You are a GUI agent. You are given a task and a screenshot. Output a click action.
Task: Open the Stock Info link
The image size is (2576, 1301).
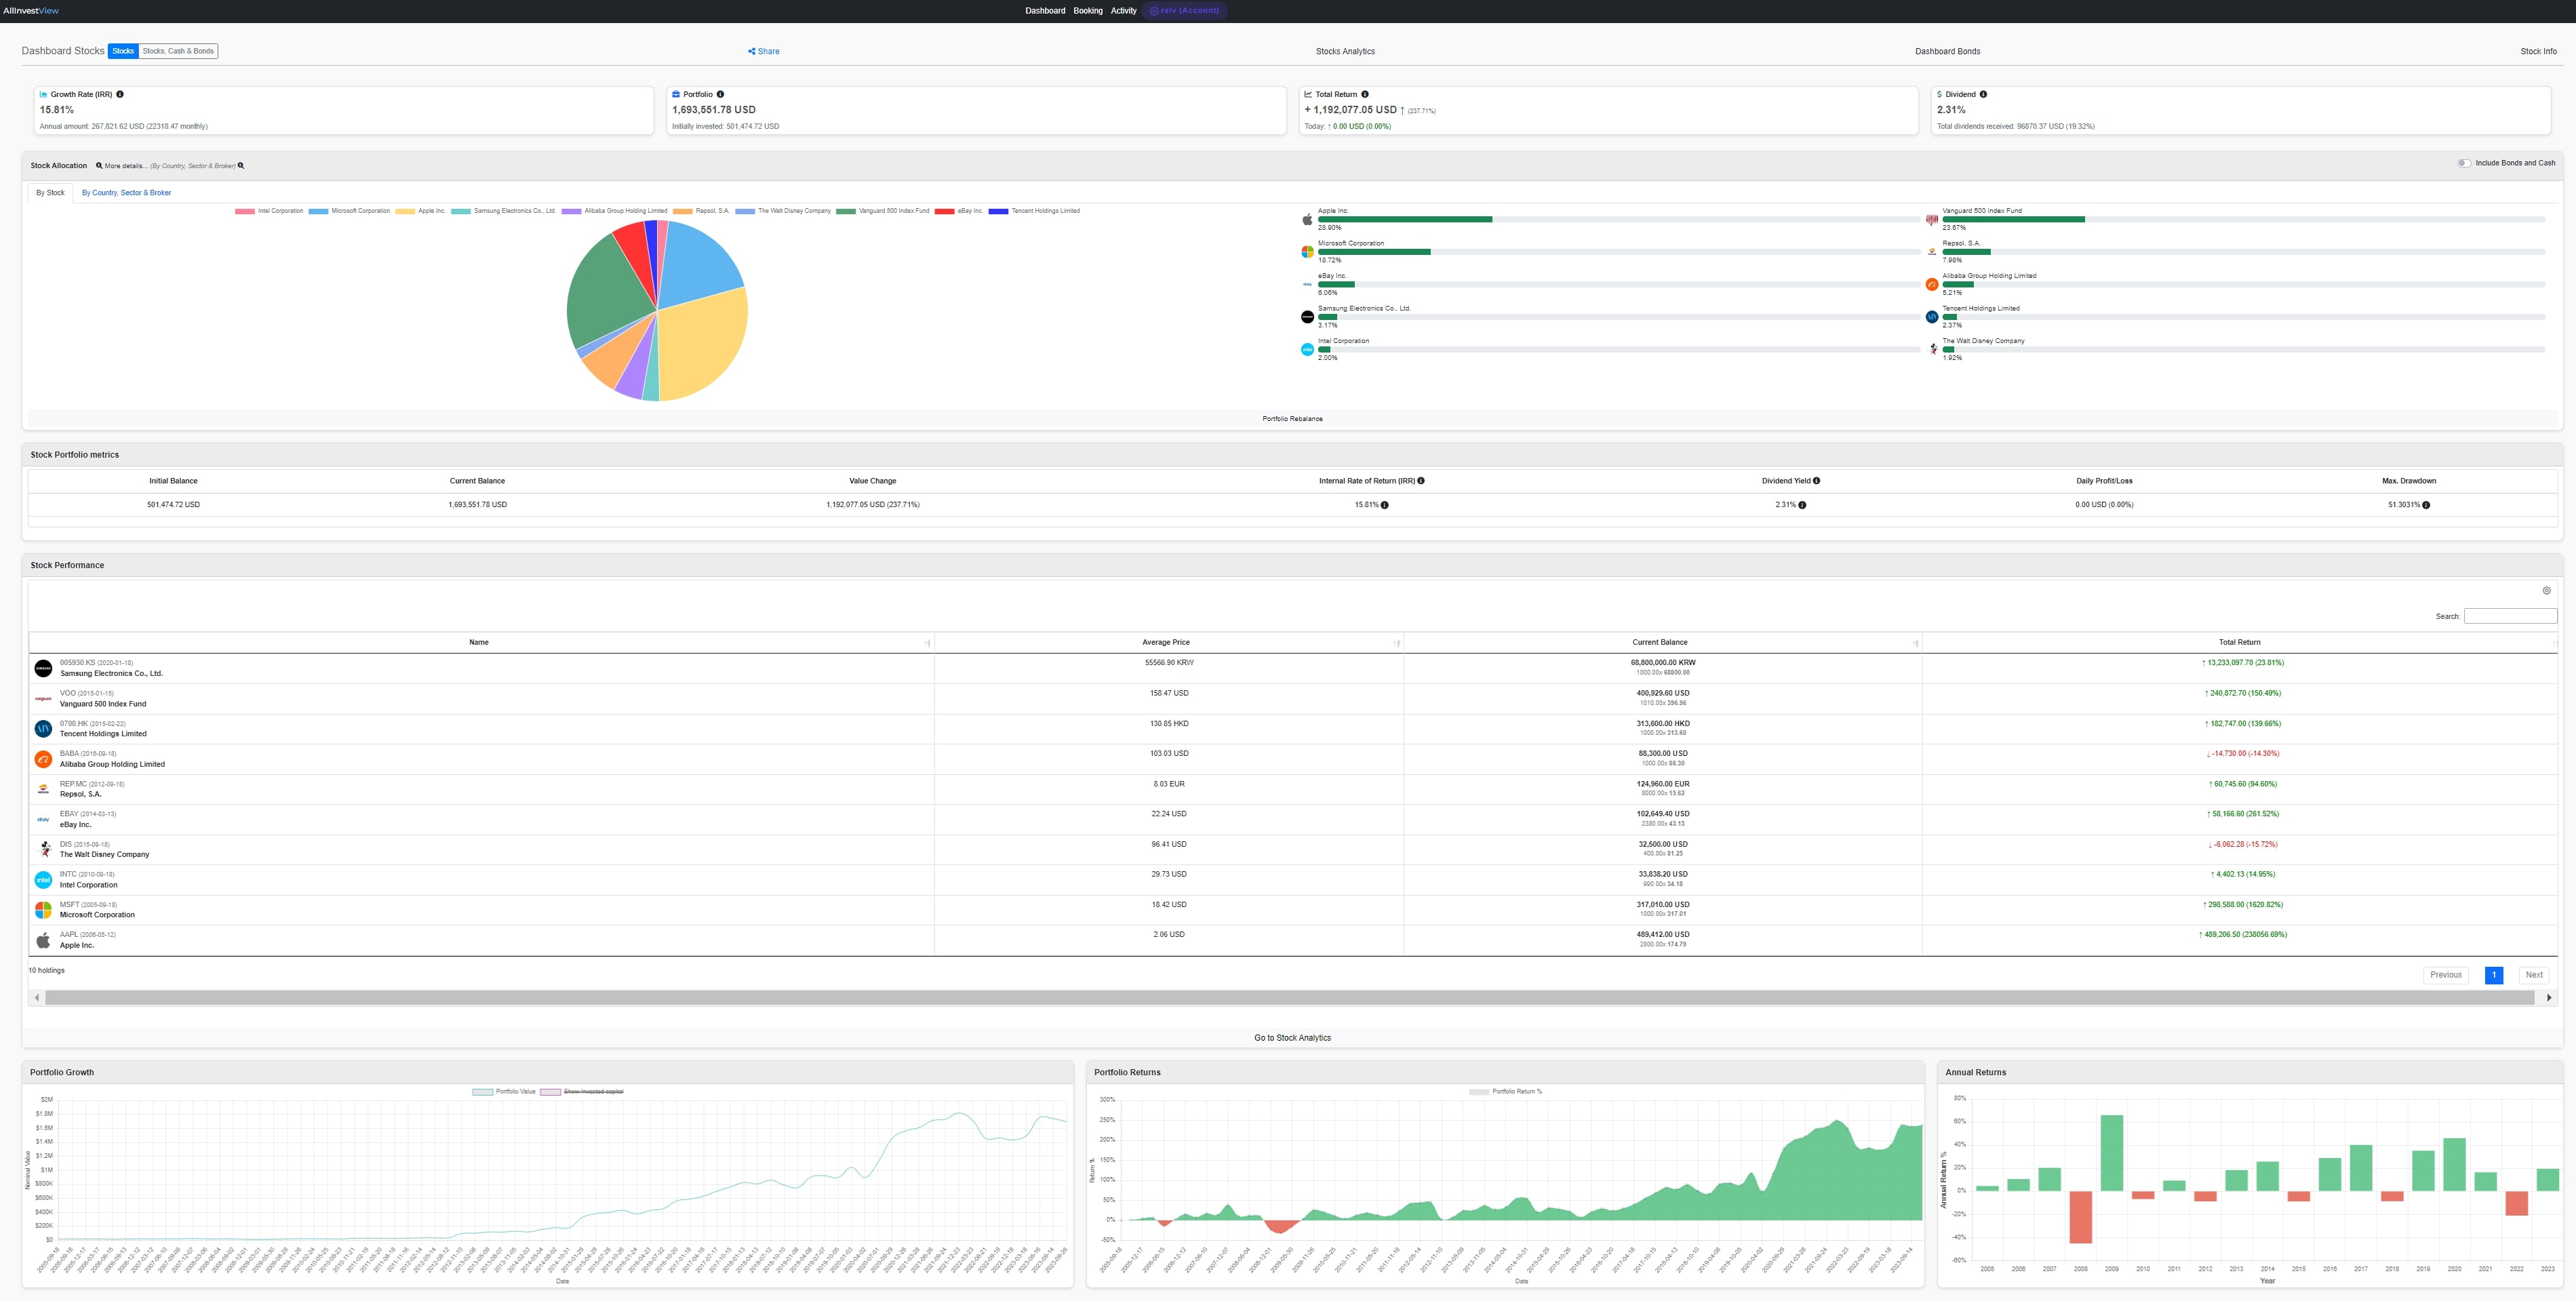tap(2538, 52)
